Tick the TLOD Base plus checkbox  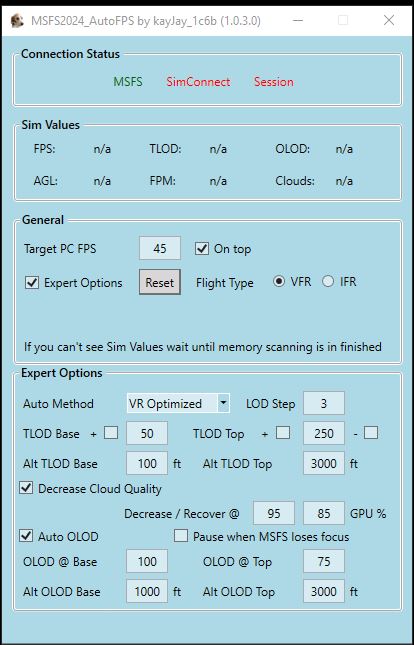[111, 433]
